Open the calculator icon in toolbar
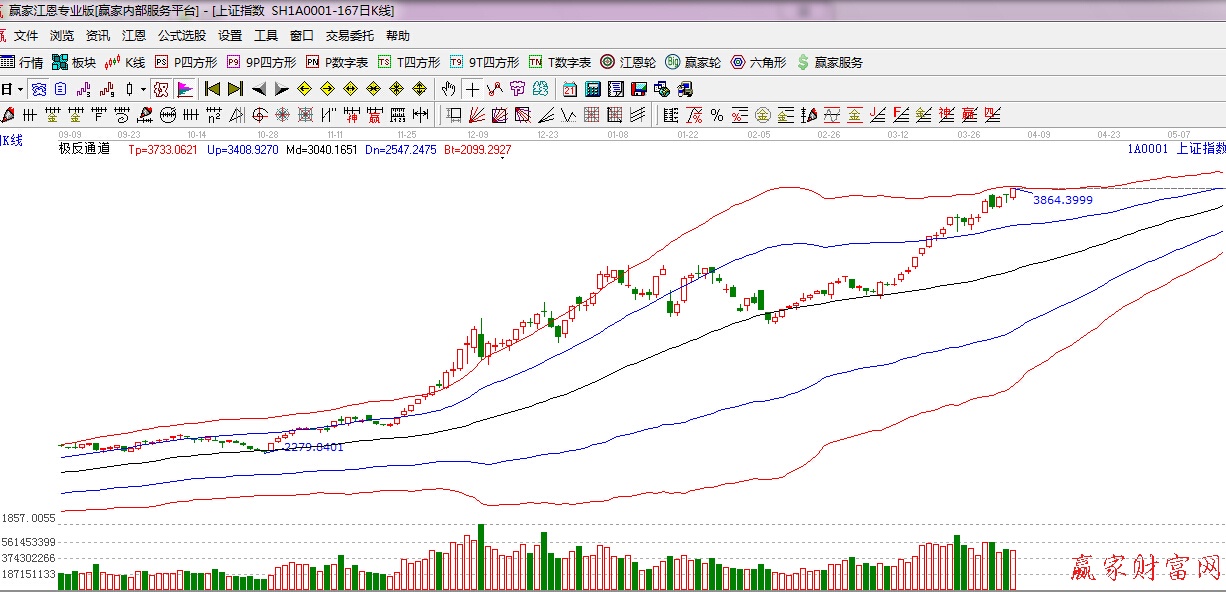Screen dimensions: 1226x592 click(592, 89)
